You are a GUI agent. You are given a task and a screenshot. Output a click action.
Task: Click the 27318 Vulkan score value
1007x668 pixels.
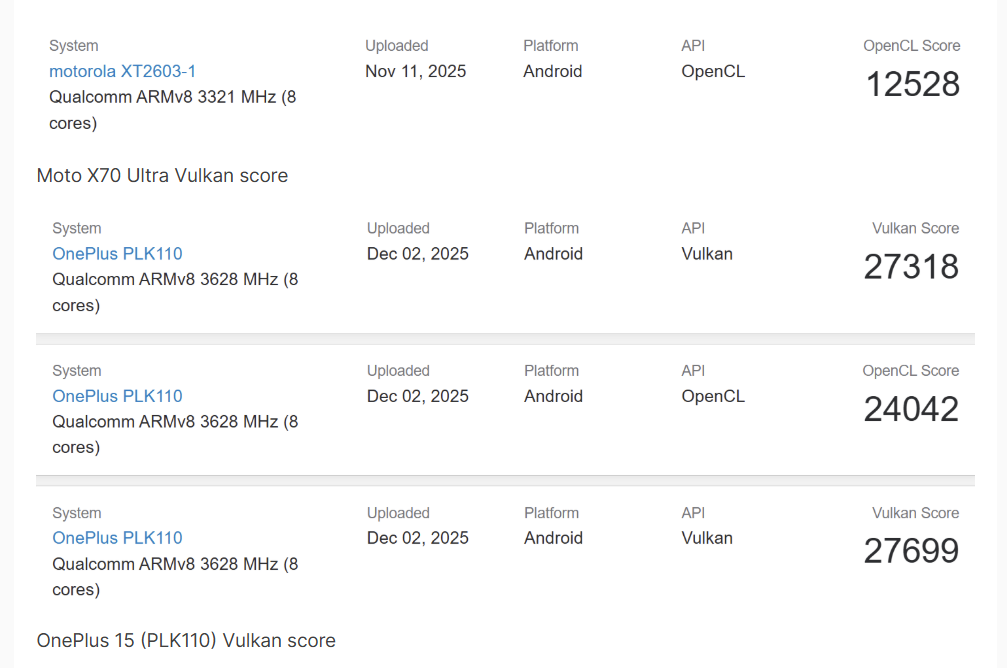coord(911,267)
